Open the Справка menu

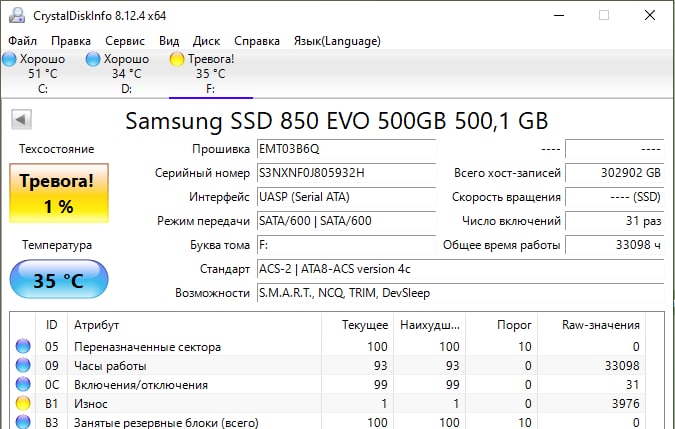pyautogui.click(x=257, y=41)
